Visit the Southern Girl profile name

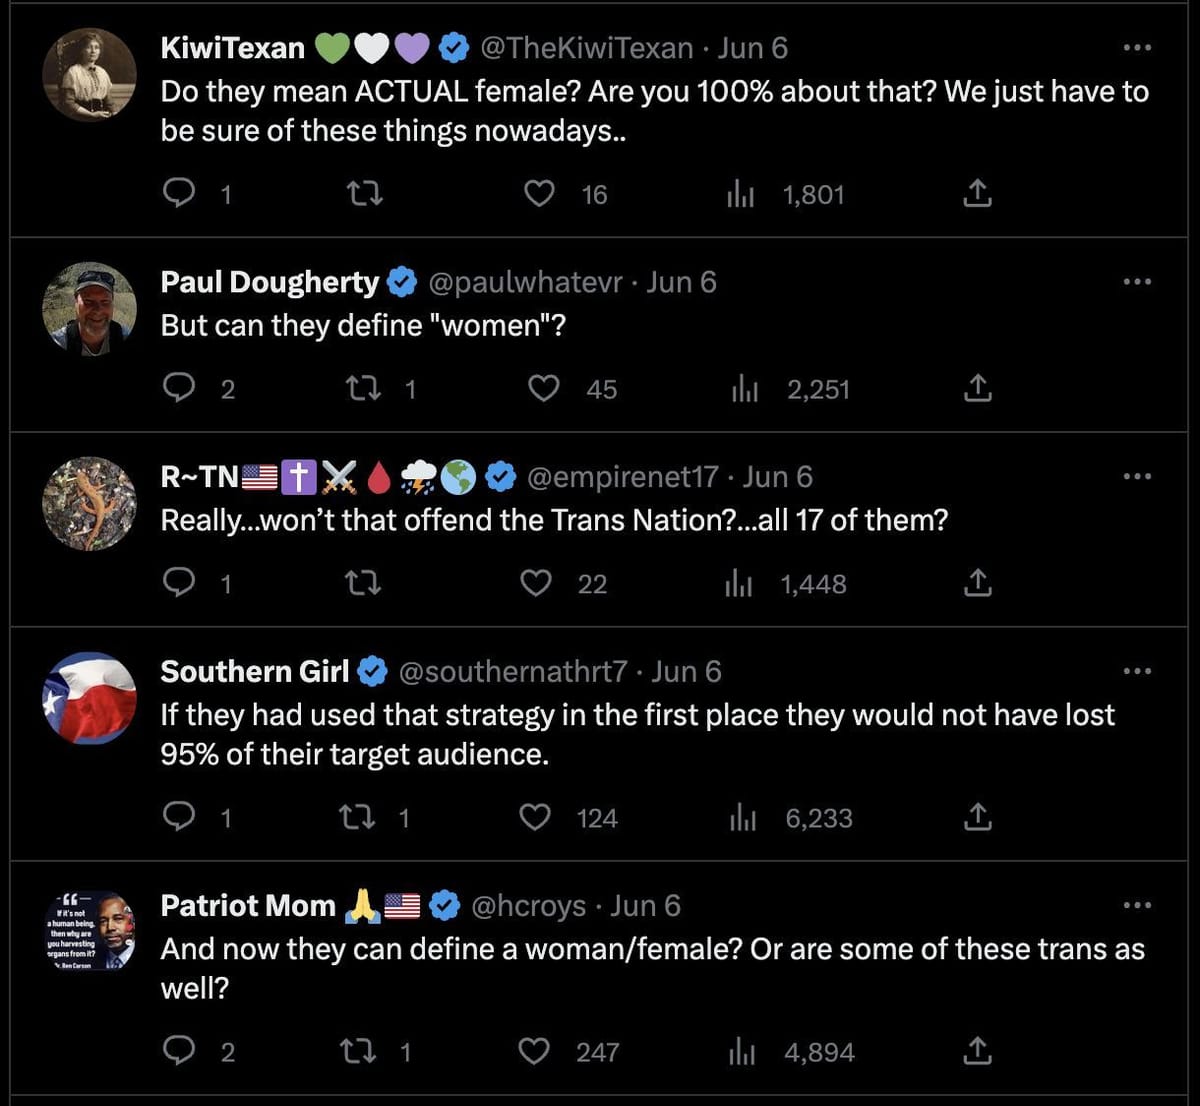tap(255, 672)
